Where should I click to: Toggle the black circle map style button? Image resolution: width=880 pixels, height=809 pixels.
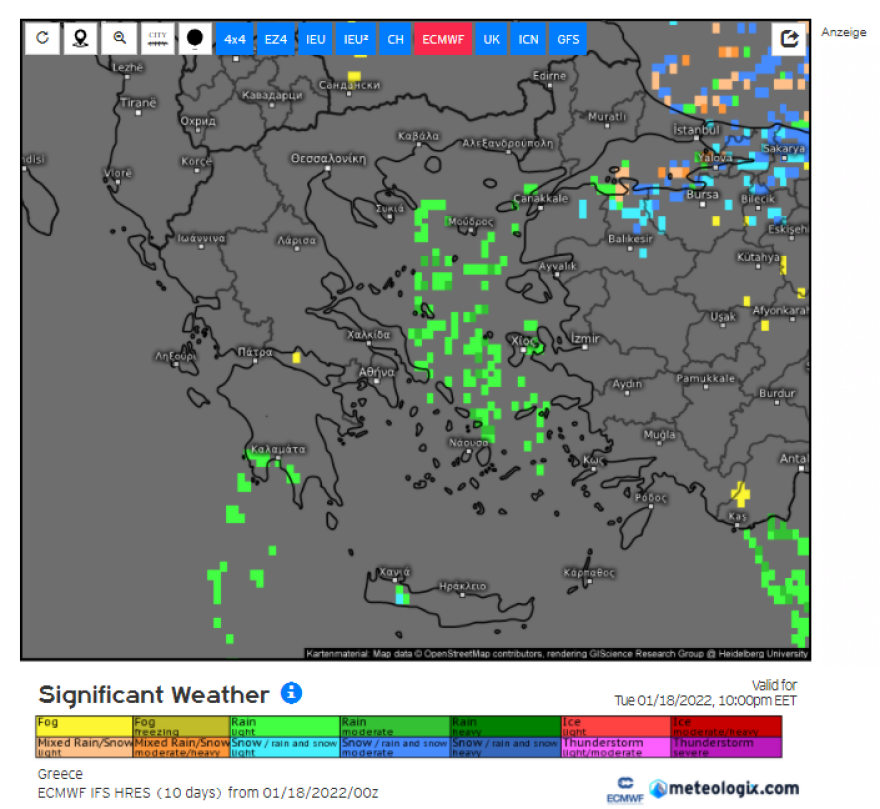point(195,38)
